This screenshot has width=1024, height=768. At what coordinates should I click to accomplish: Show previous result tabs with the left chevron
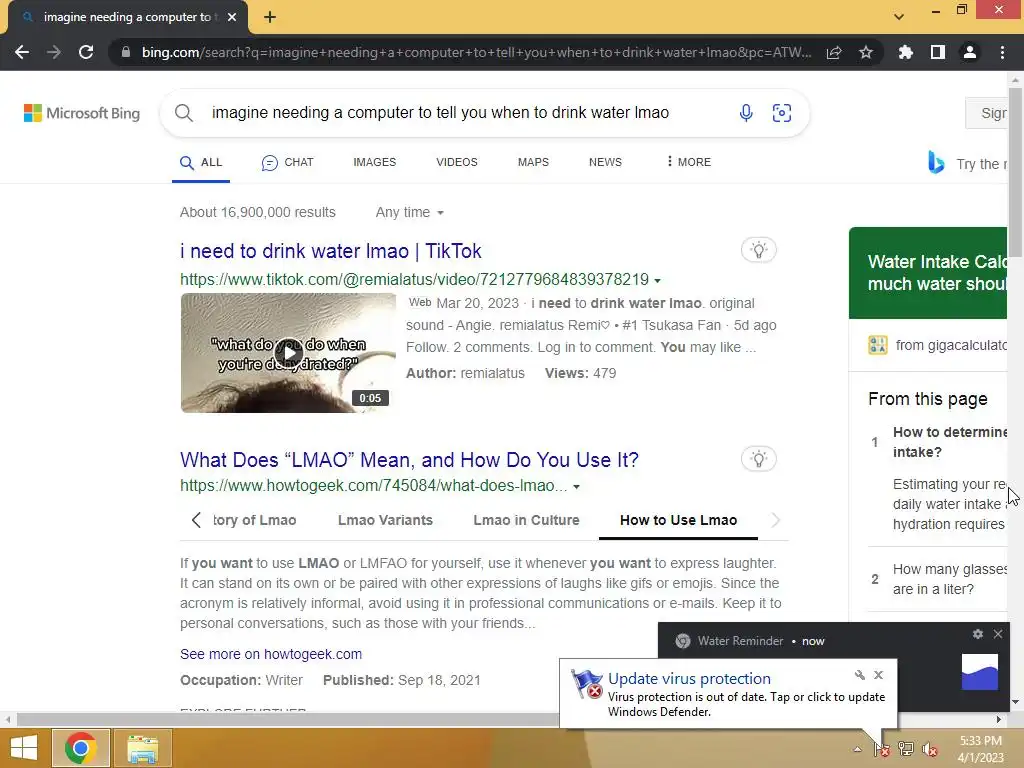pyautogui.click(x=196, y=520)
